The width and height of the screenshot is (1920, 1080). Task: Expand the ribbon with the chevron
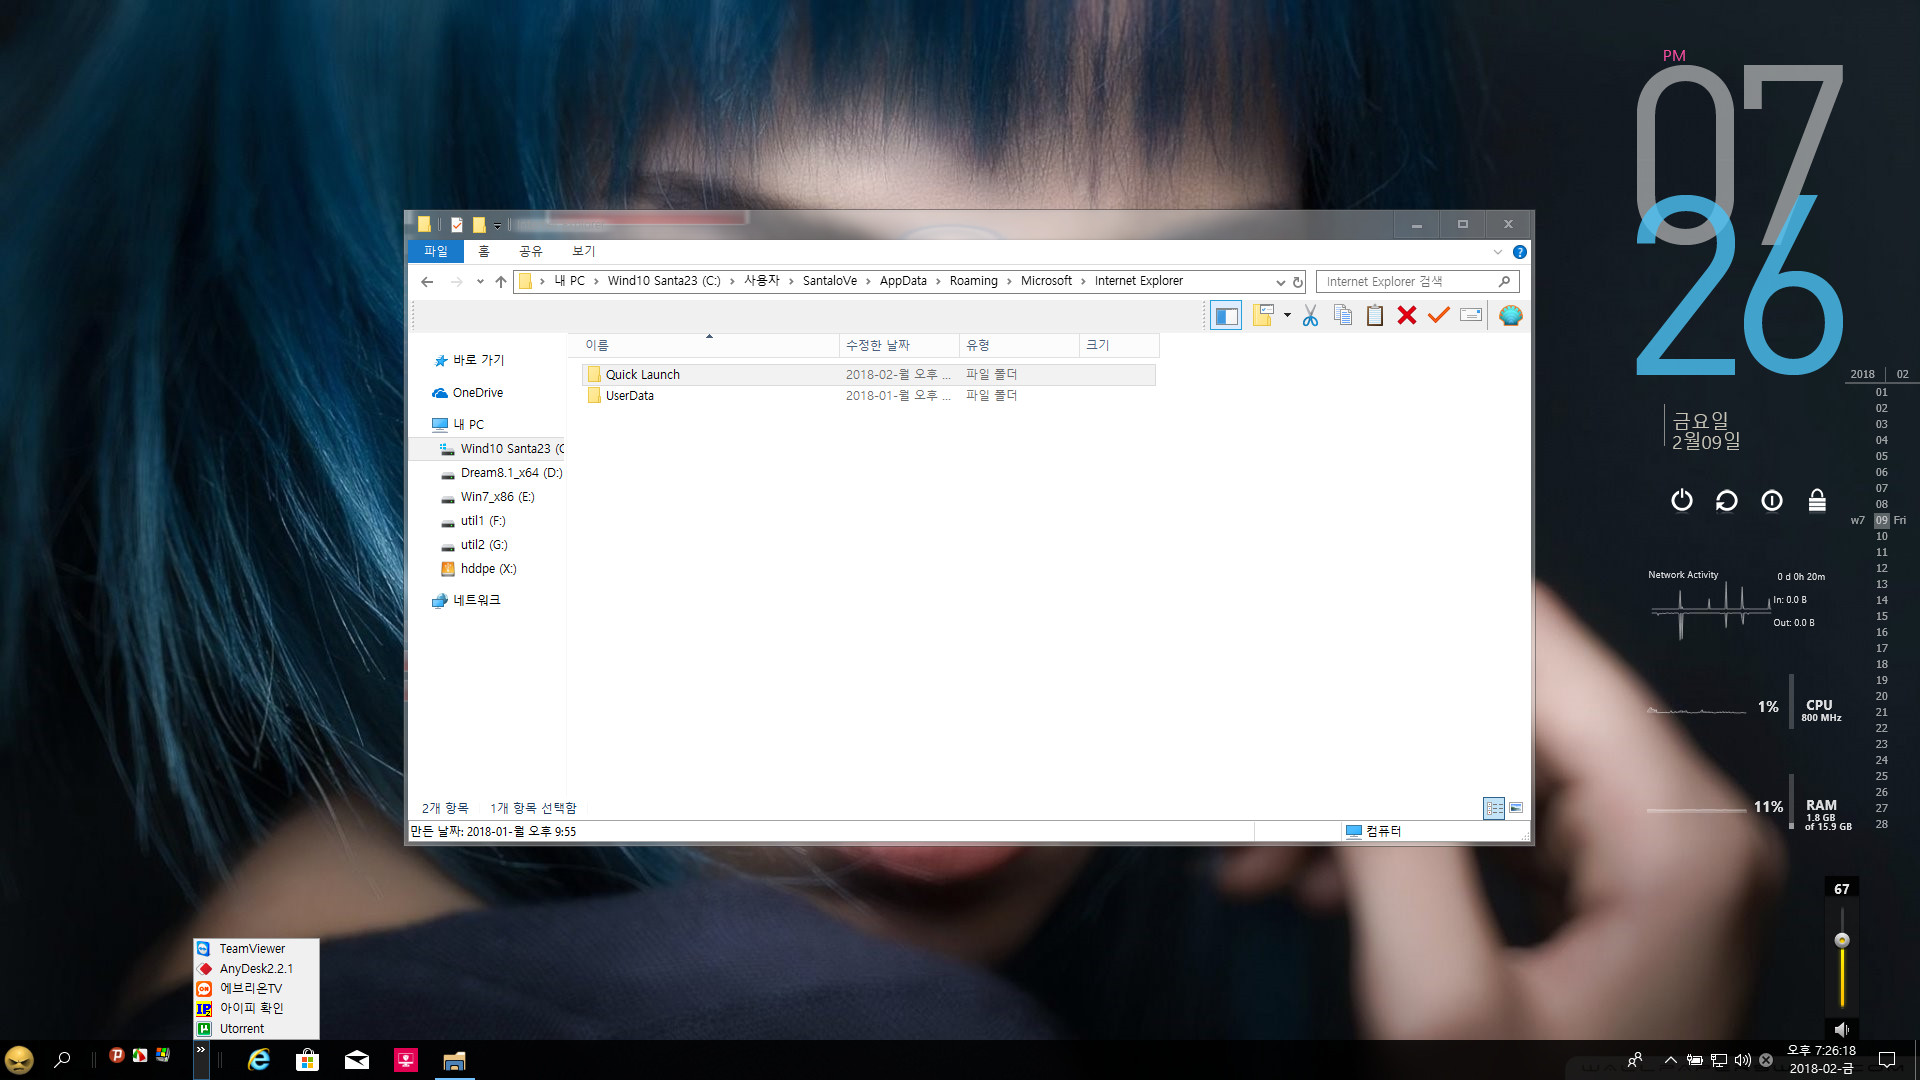click(1497, 252)
